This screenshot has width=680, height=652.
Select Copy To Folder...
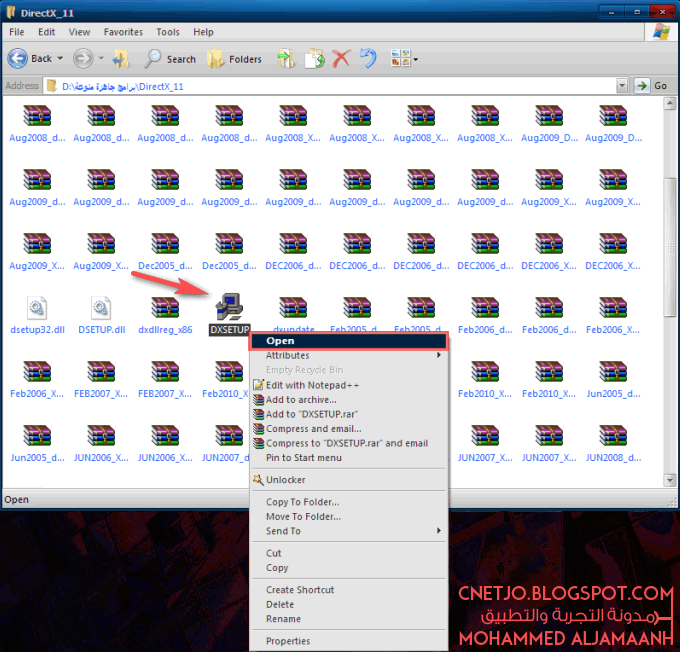pyautogui.click(x=348, y=502)
